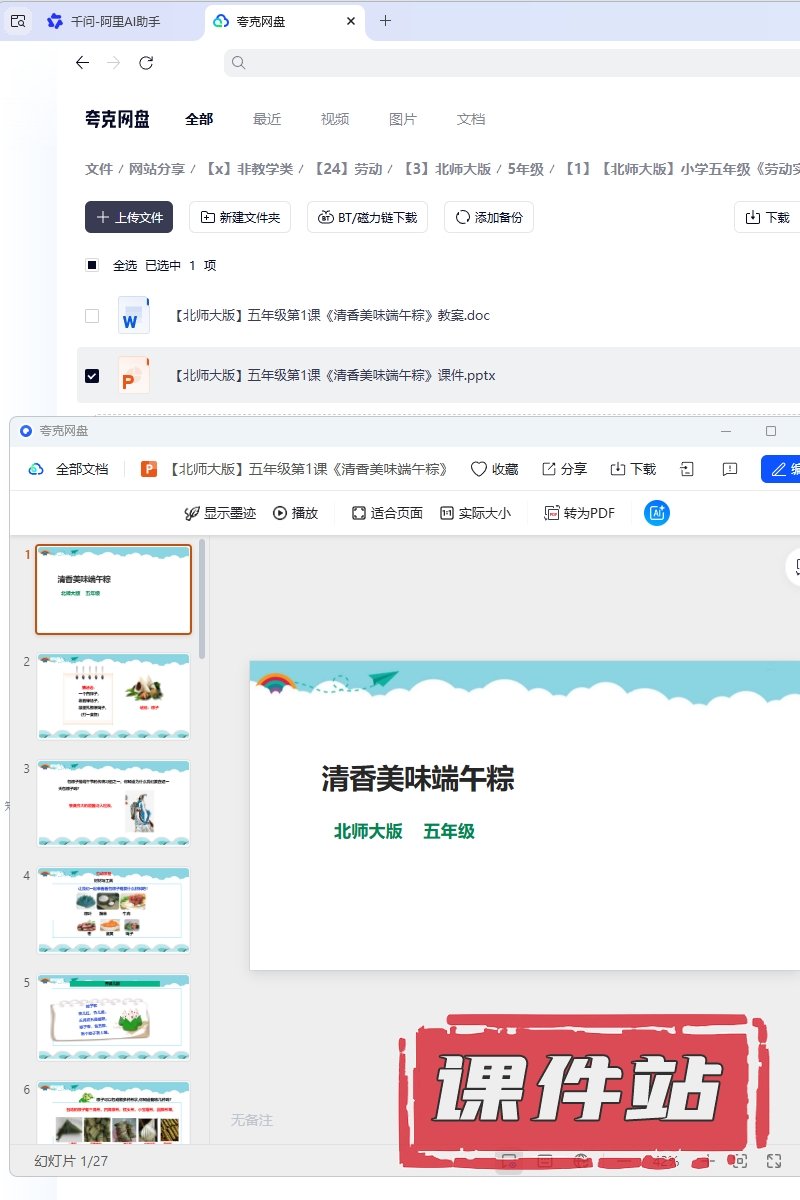The width and height of the screenshot is (800, 1200).
Task: Start slideshow with 播放 button
Action: click(295, 513)
